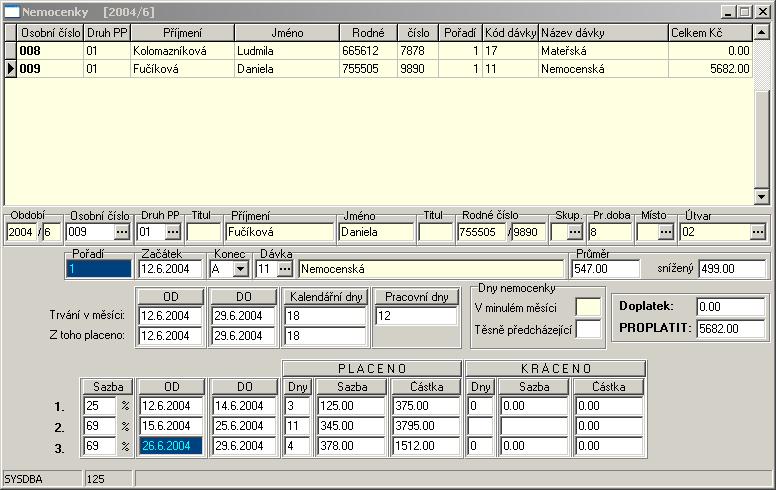The height and width of the screenshot is (490, 776).
Task: Click the Příjmení column header
Action: click(x=182, y=33)
